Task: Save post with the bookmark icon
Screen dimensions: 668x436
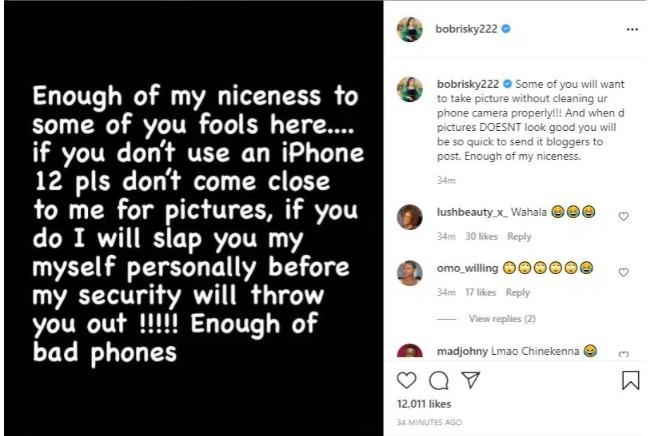Action: (x=631, y=380)
